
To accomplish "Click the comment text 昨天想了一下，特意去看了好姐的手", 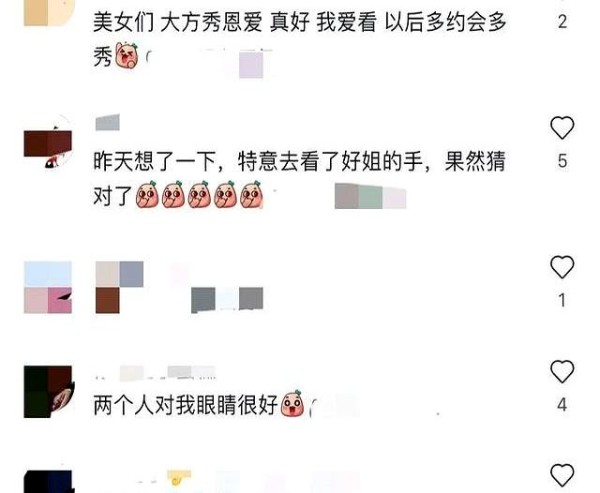I will coord(258,161).
